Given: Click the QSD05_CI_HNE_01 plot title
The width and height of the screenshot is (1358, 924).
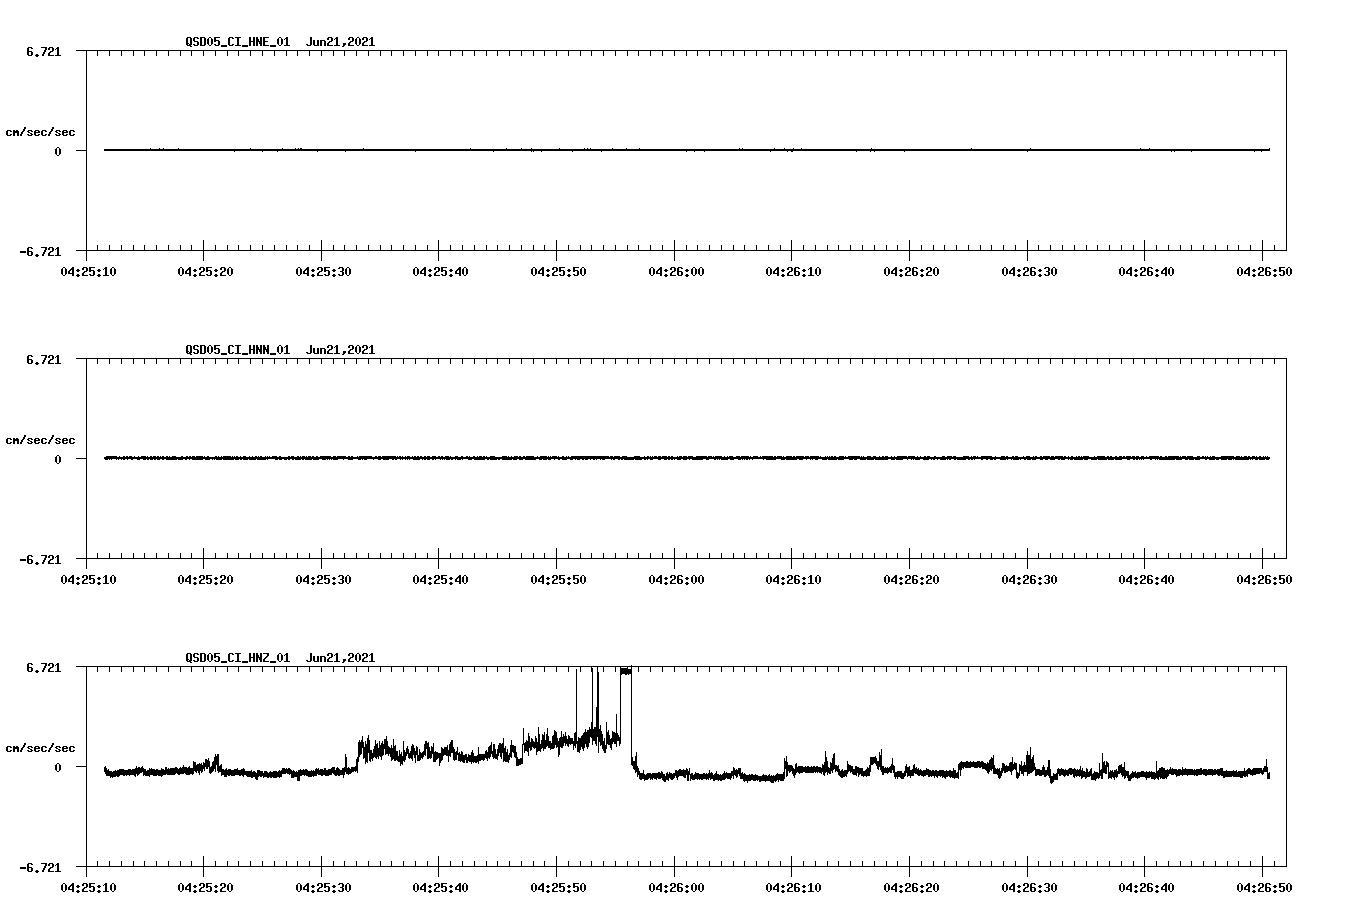Looking at the screenshot, I should [x=238, y=42].
